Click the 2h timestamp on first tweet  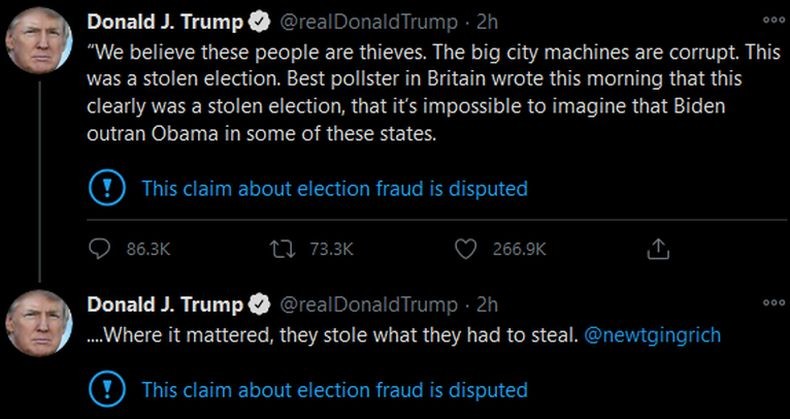coord(487,22)
